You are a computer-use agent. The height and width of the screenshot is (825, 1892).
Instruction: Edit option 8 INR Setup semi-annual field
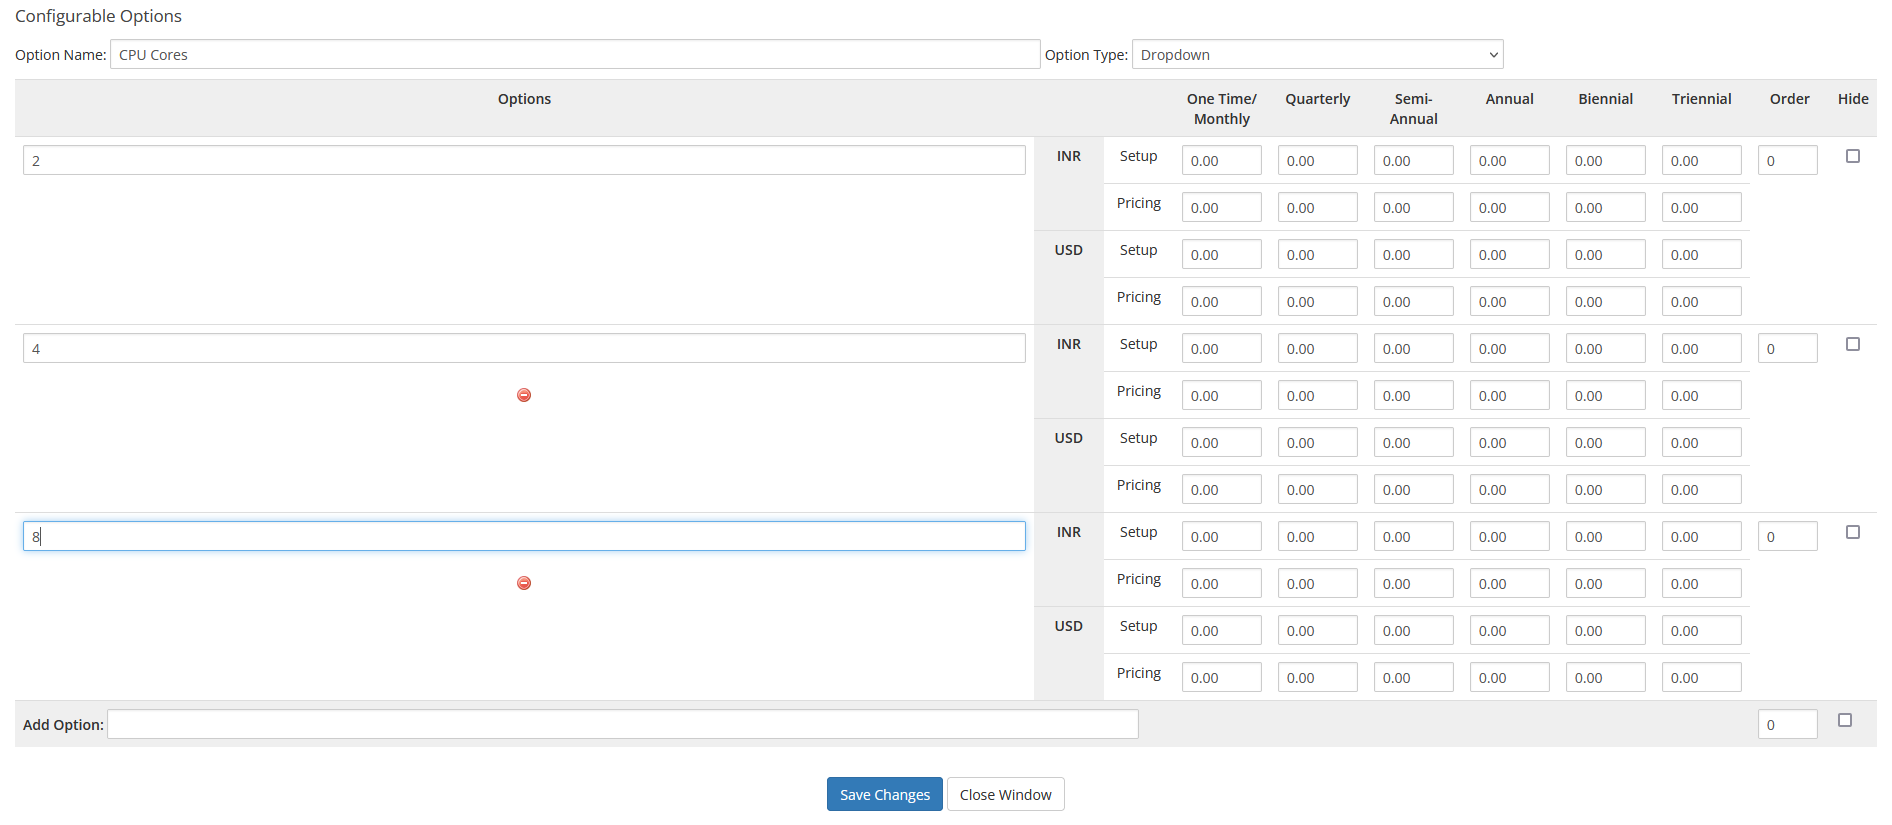[x=1414, y=536]
